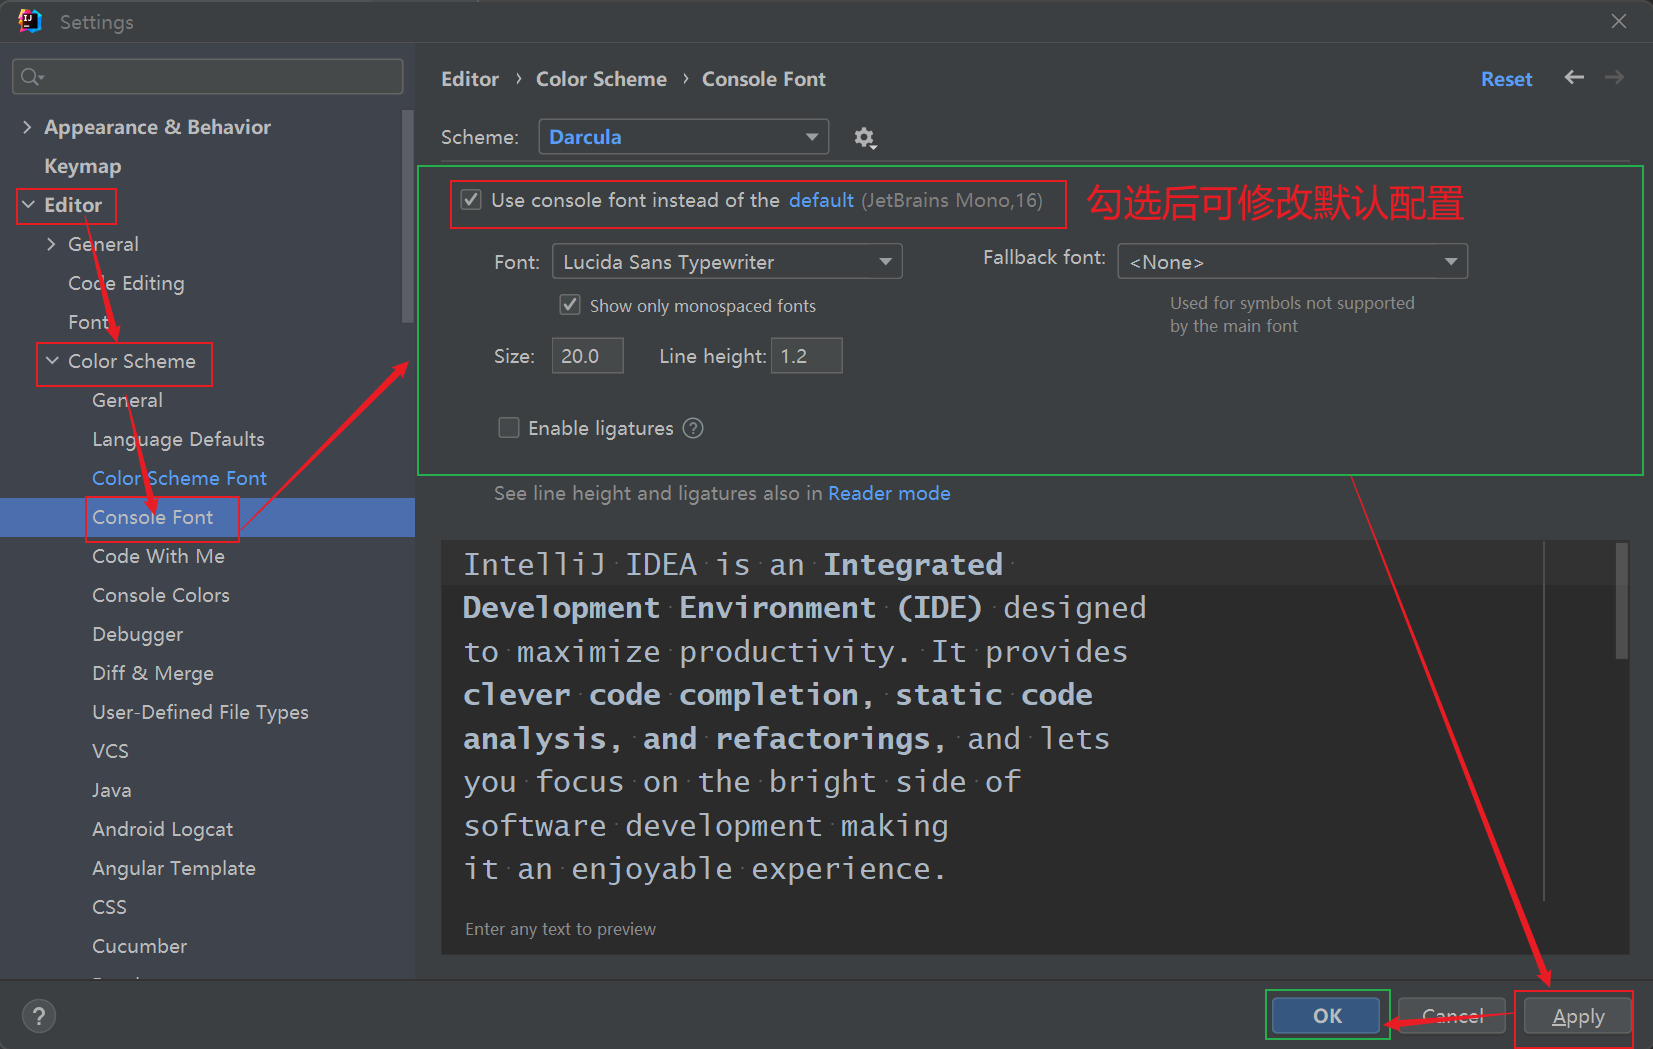This screenshot has height=1049, width=1653.
Task: Click the Cancel button
Action: click(x=1452, y=1016)
